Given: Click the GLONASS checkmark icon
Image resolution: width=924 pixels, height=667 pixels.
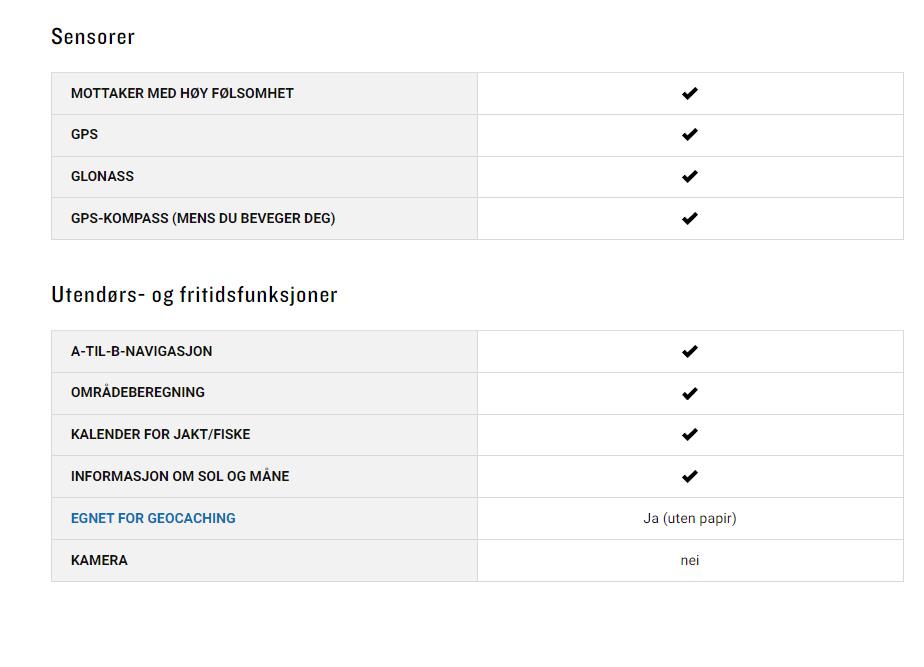Looking at the screenshot, I should pos(689,177).
